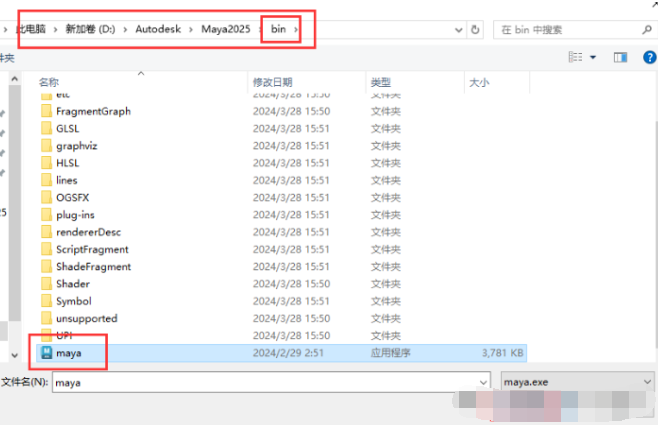This screenshot has height=425, width=658.
Task: Select the plug-ins folder name
Action: point(75,214)
